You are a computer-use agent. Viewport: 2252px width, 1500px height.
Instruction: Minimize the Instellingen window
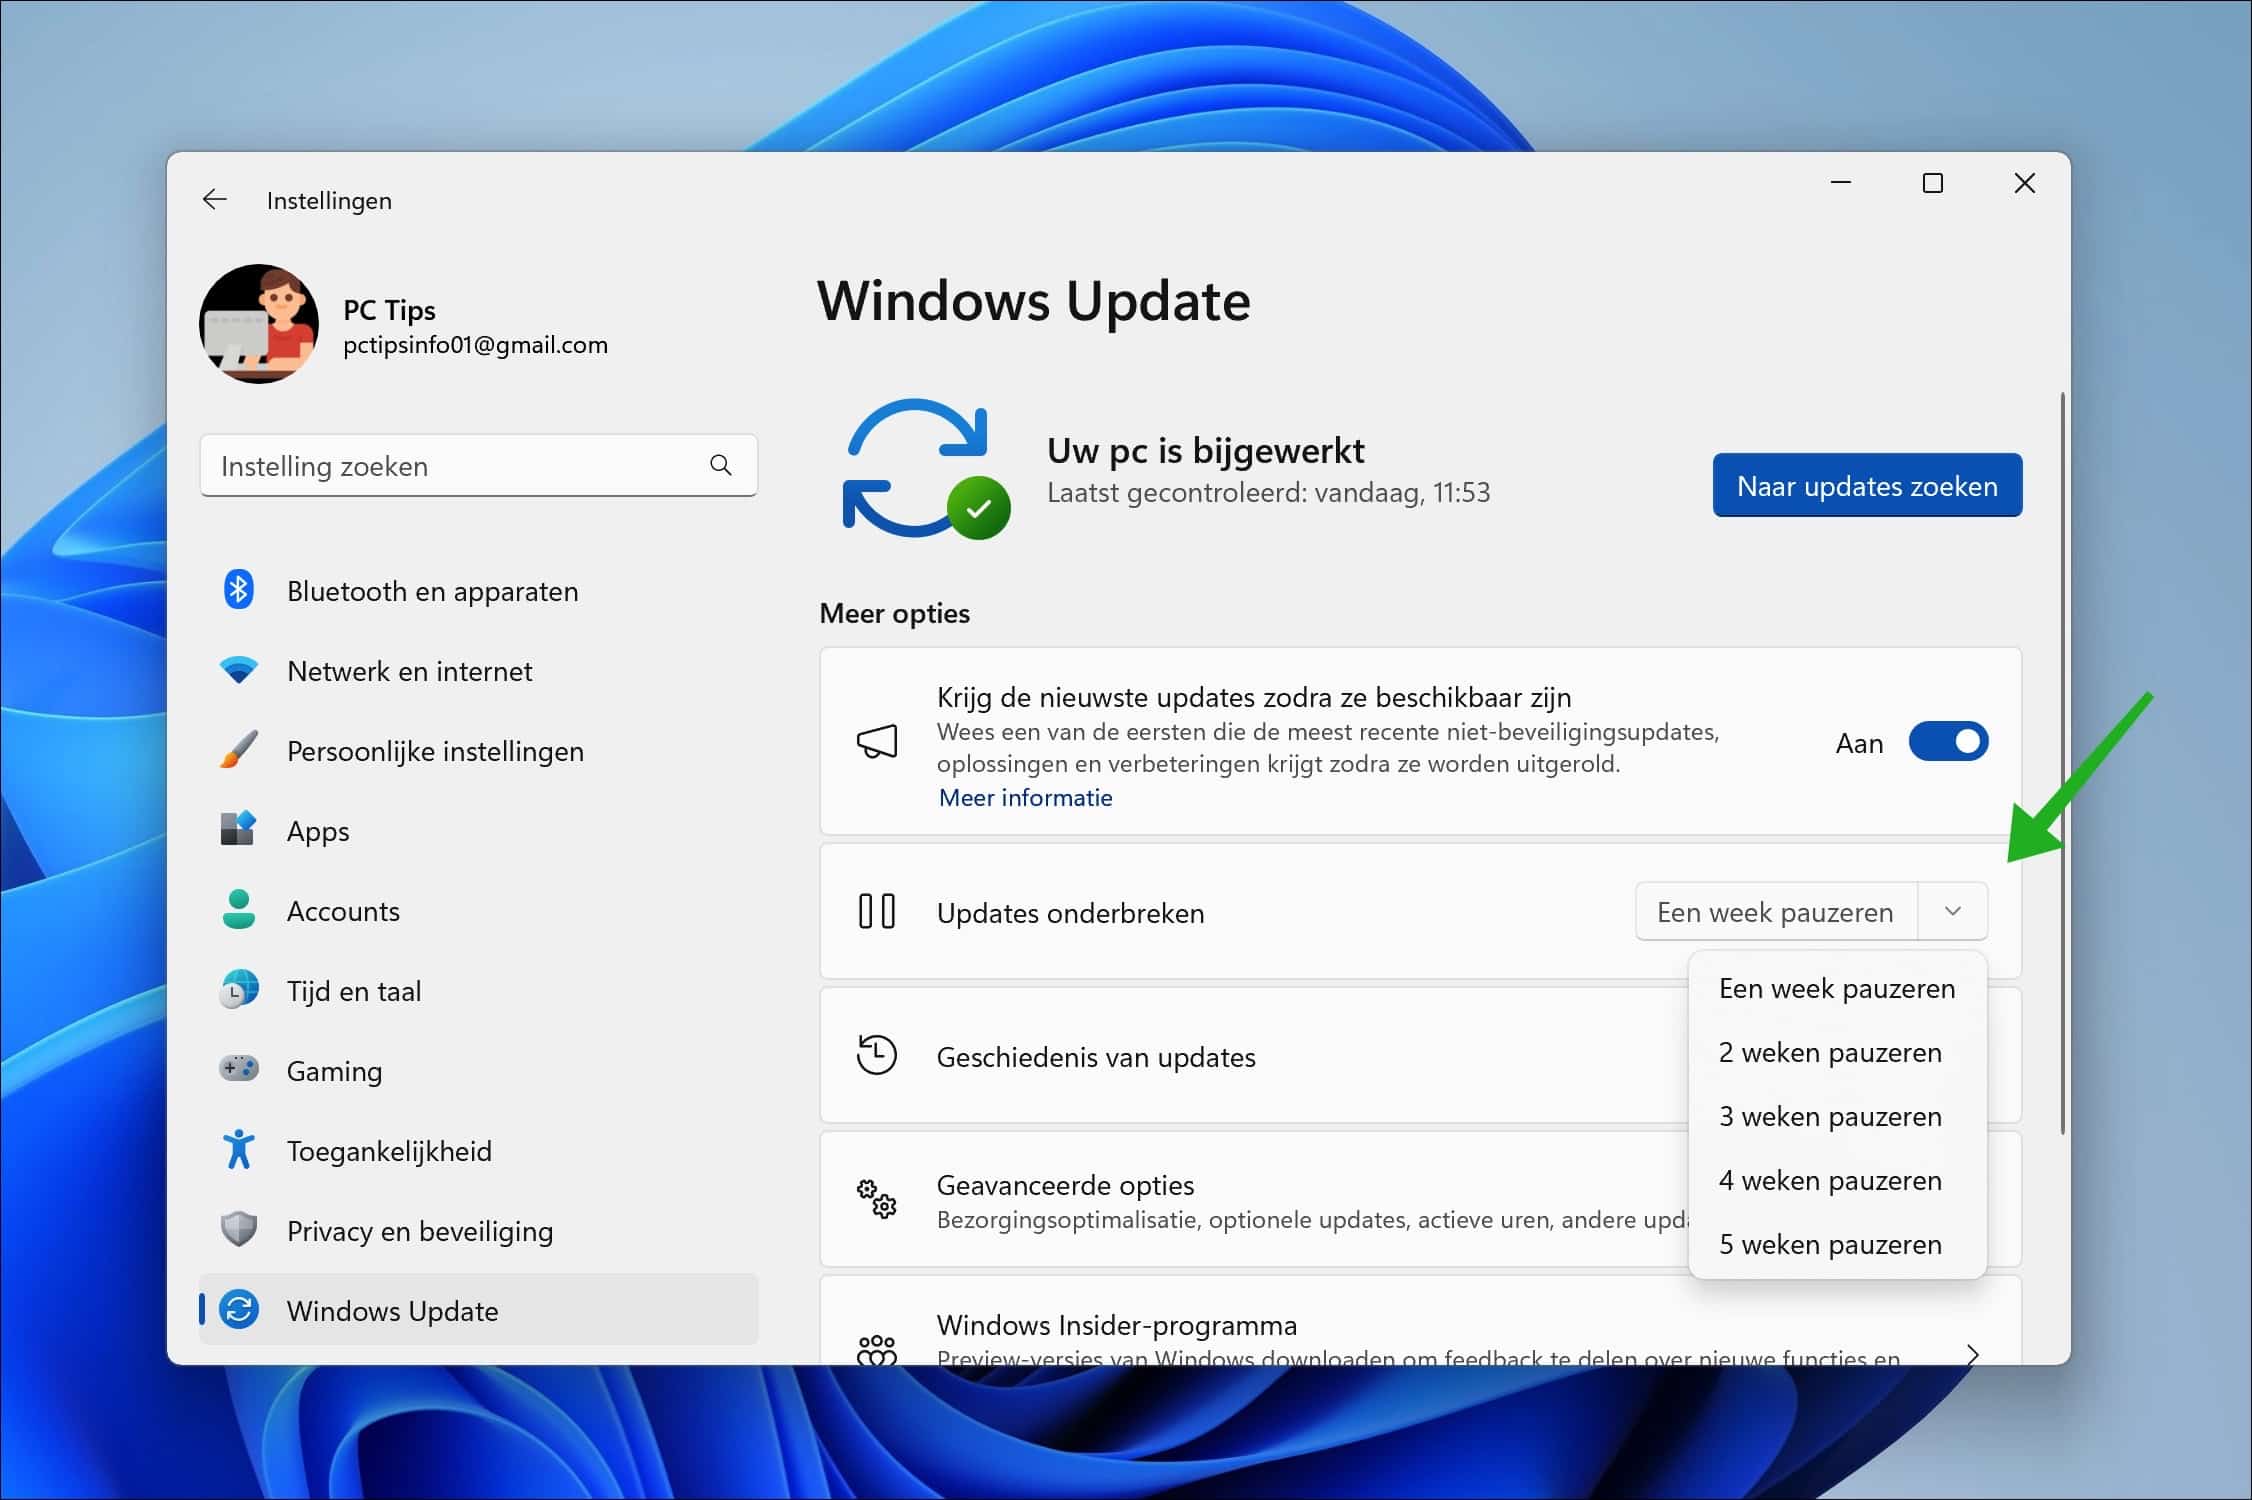(x=1841, y=183)
